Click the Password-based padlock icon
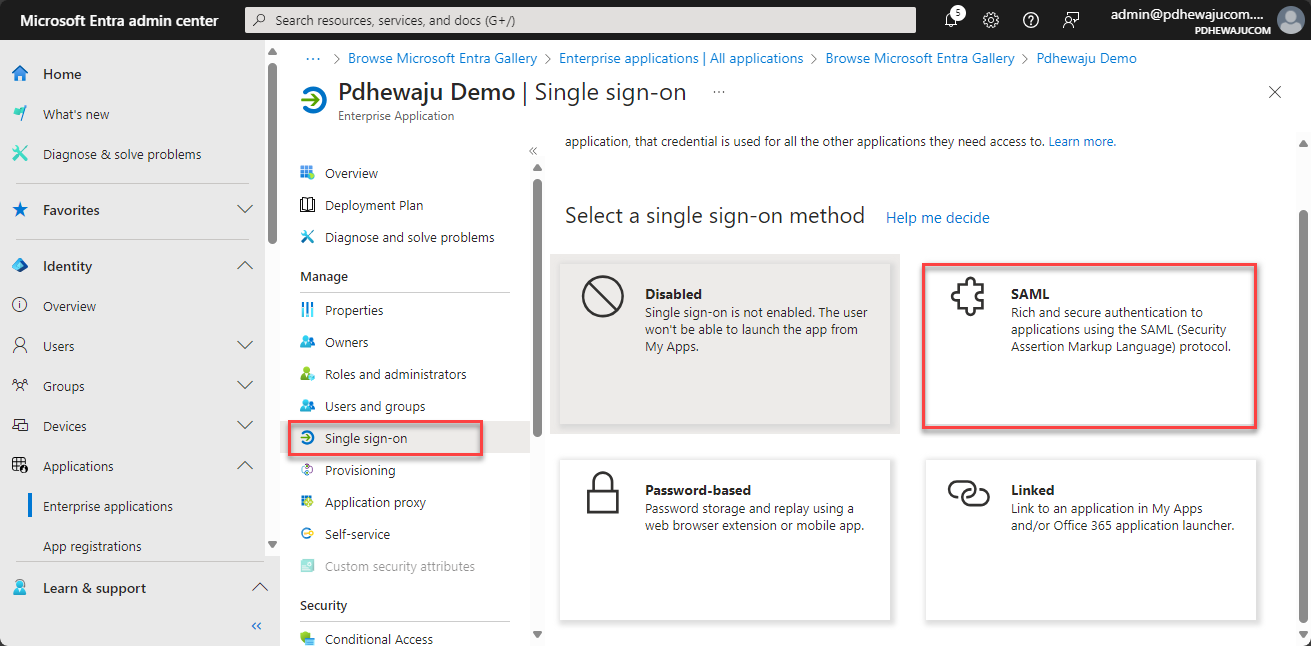 pos(602,493)
